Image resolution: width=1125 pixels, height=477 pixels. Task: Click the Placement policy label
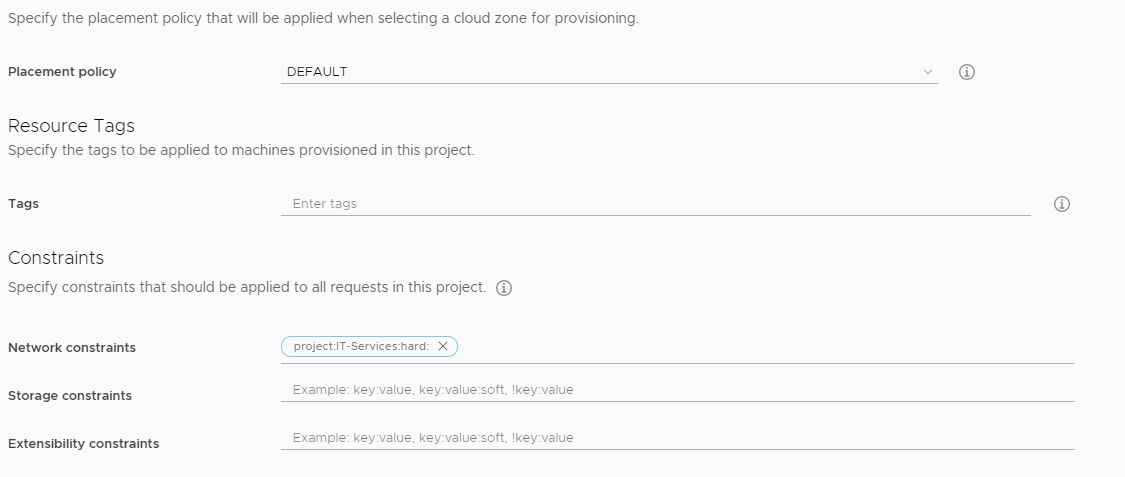click(62, 72)
